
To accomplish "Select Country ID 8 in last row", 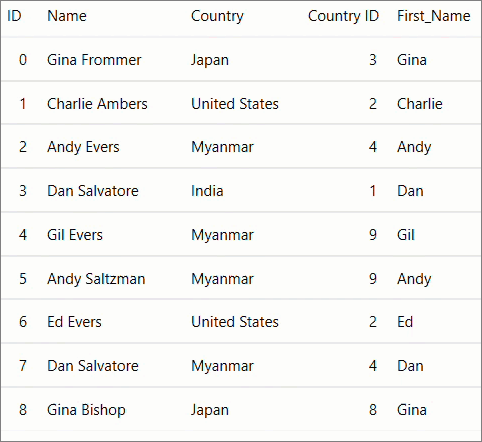I will (373, 410).
